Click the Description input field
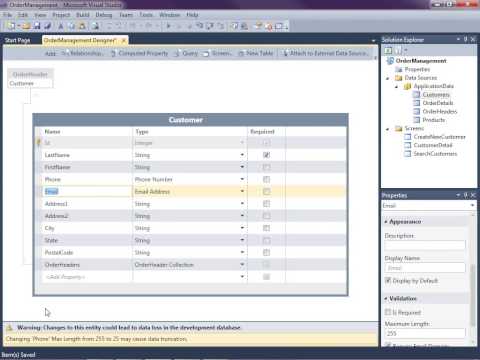Screen dimensions: 480x360 [425, 245]
